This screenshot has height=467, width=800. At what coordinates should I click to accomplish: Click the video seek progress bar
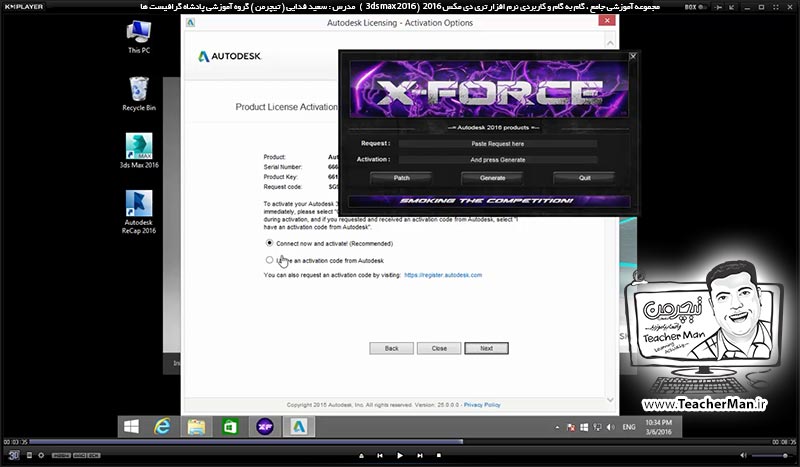tap(399, 441)
